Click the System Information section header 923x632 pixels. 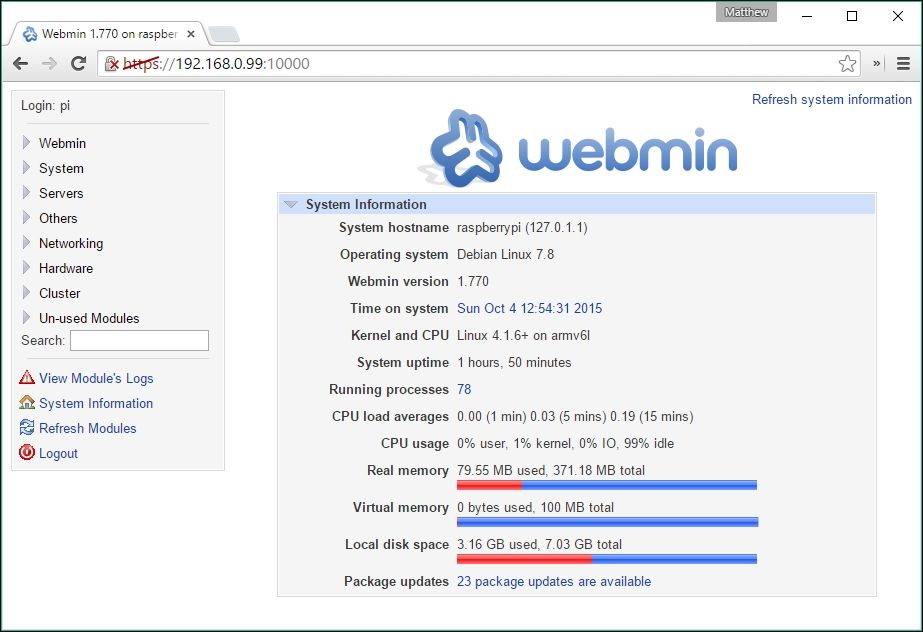pos(577,204)
